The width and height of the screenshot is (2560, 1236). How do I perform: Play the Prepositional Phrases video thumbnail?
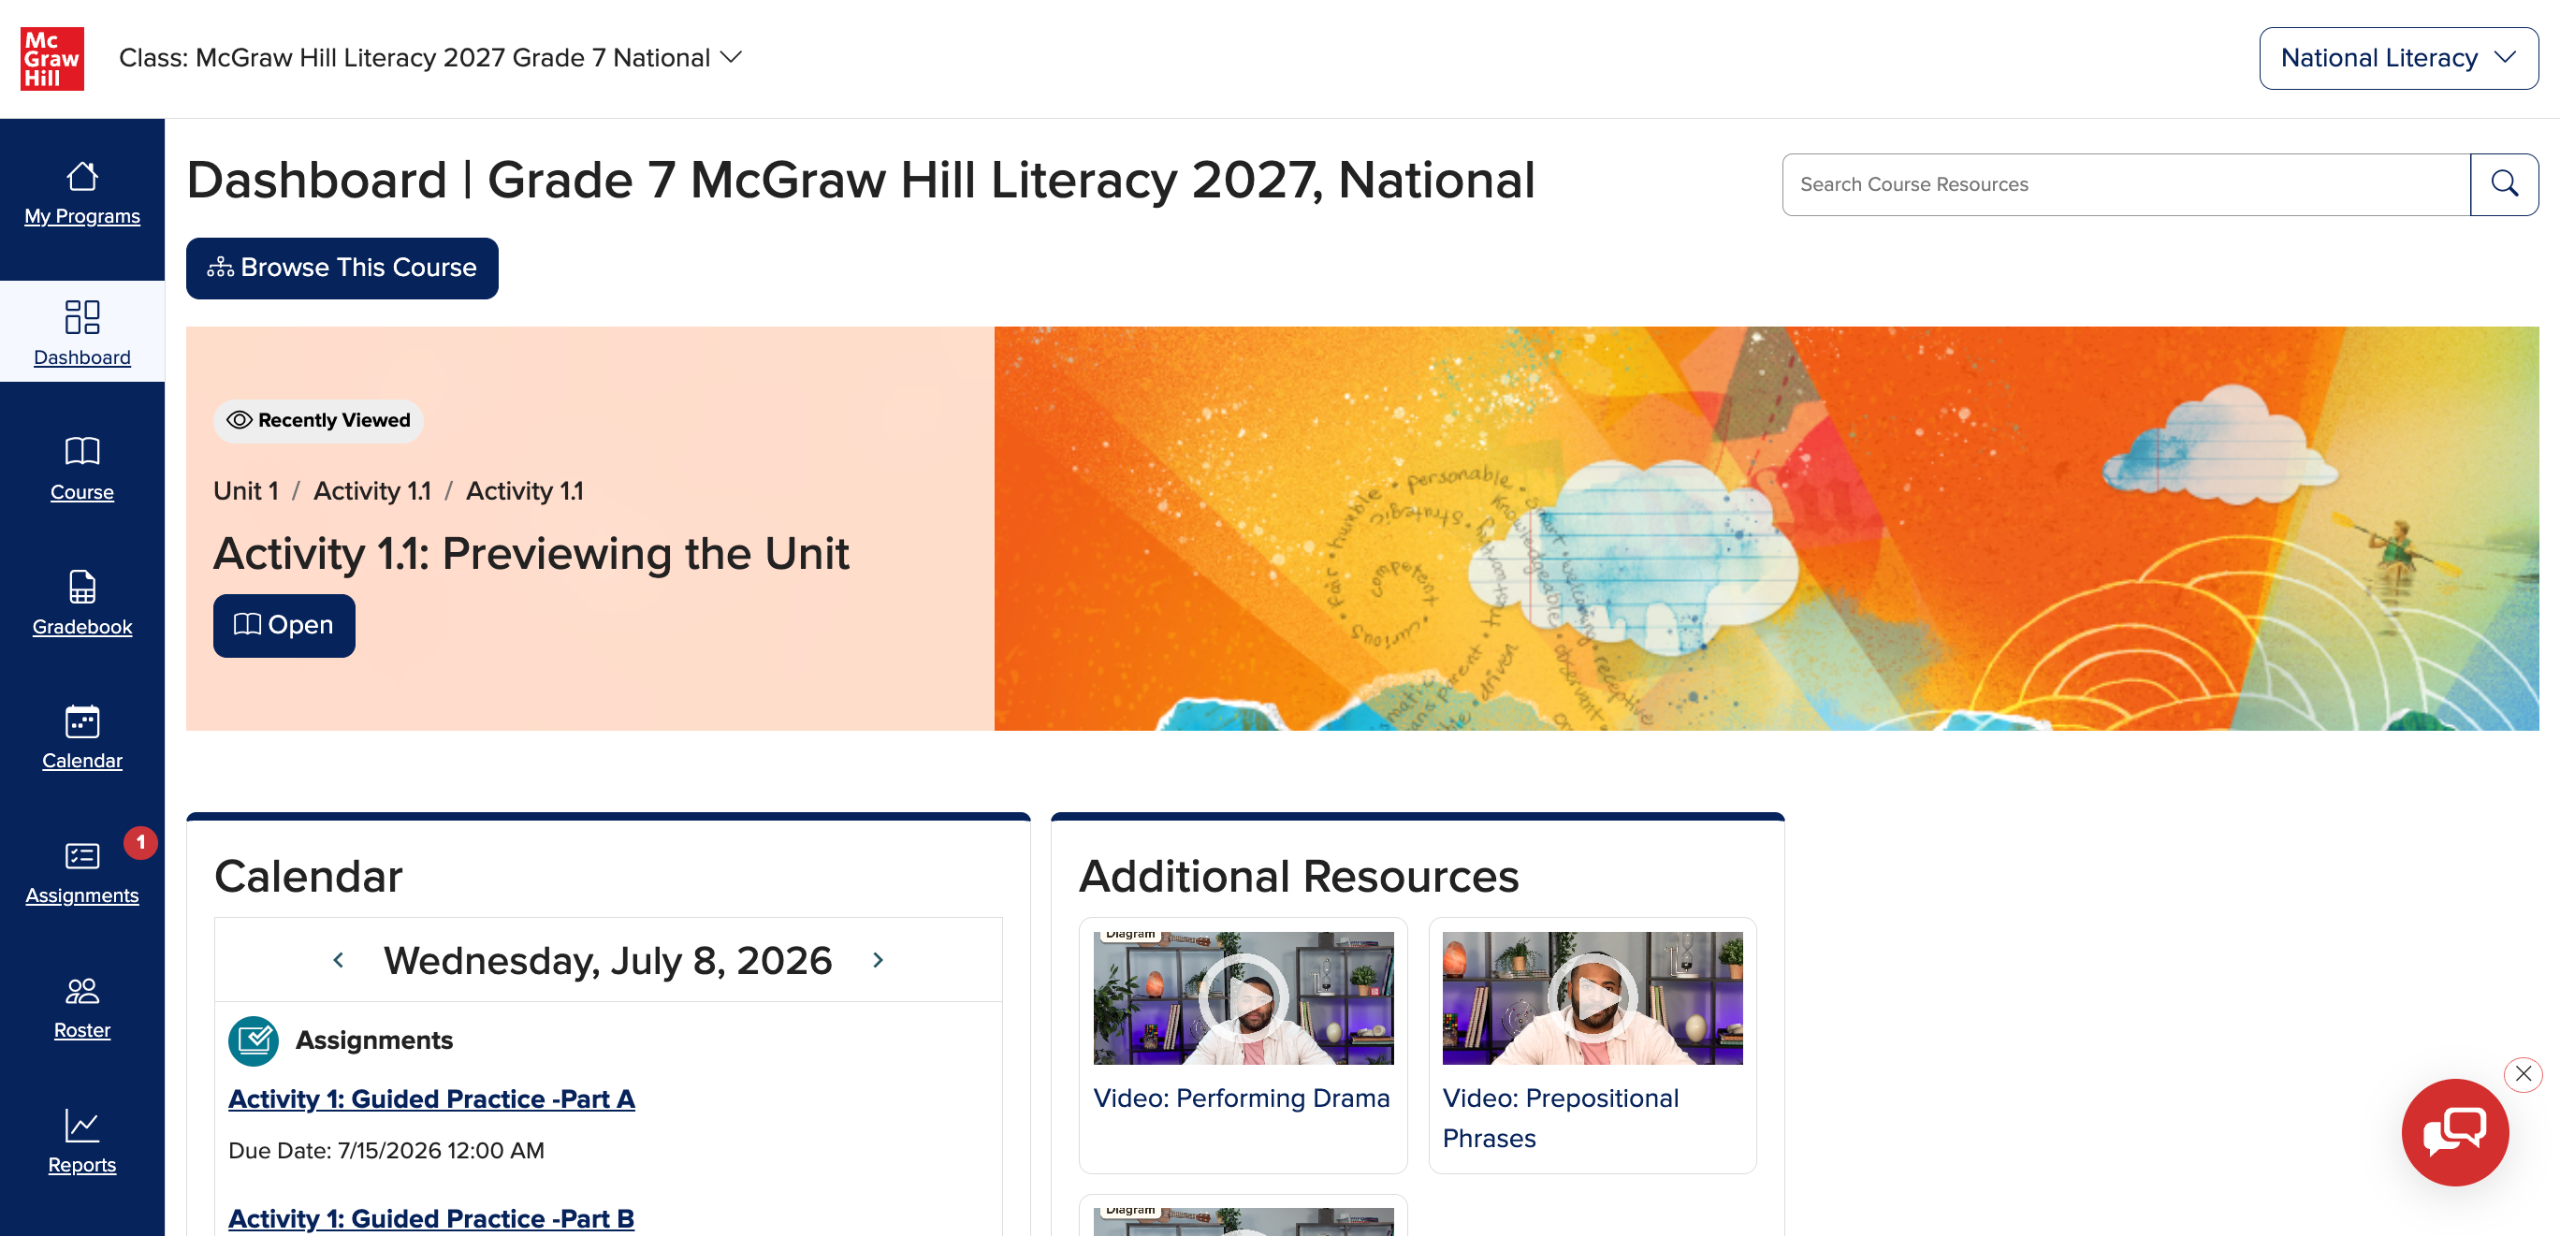1592,998
